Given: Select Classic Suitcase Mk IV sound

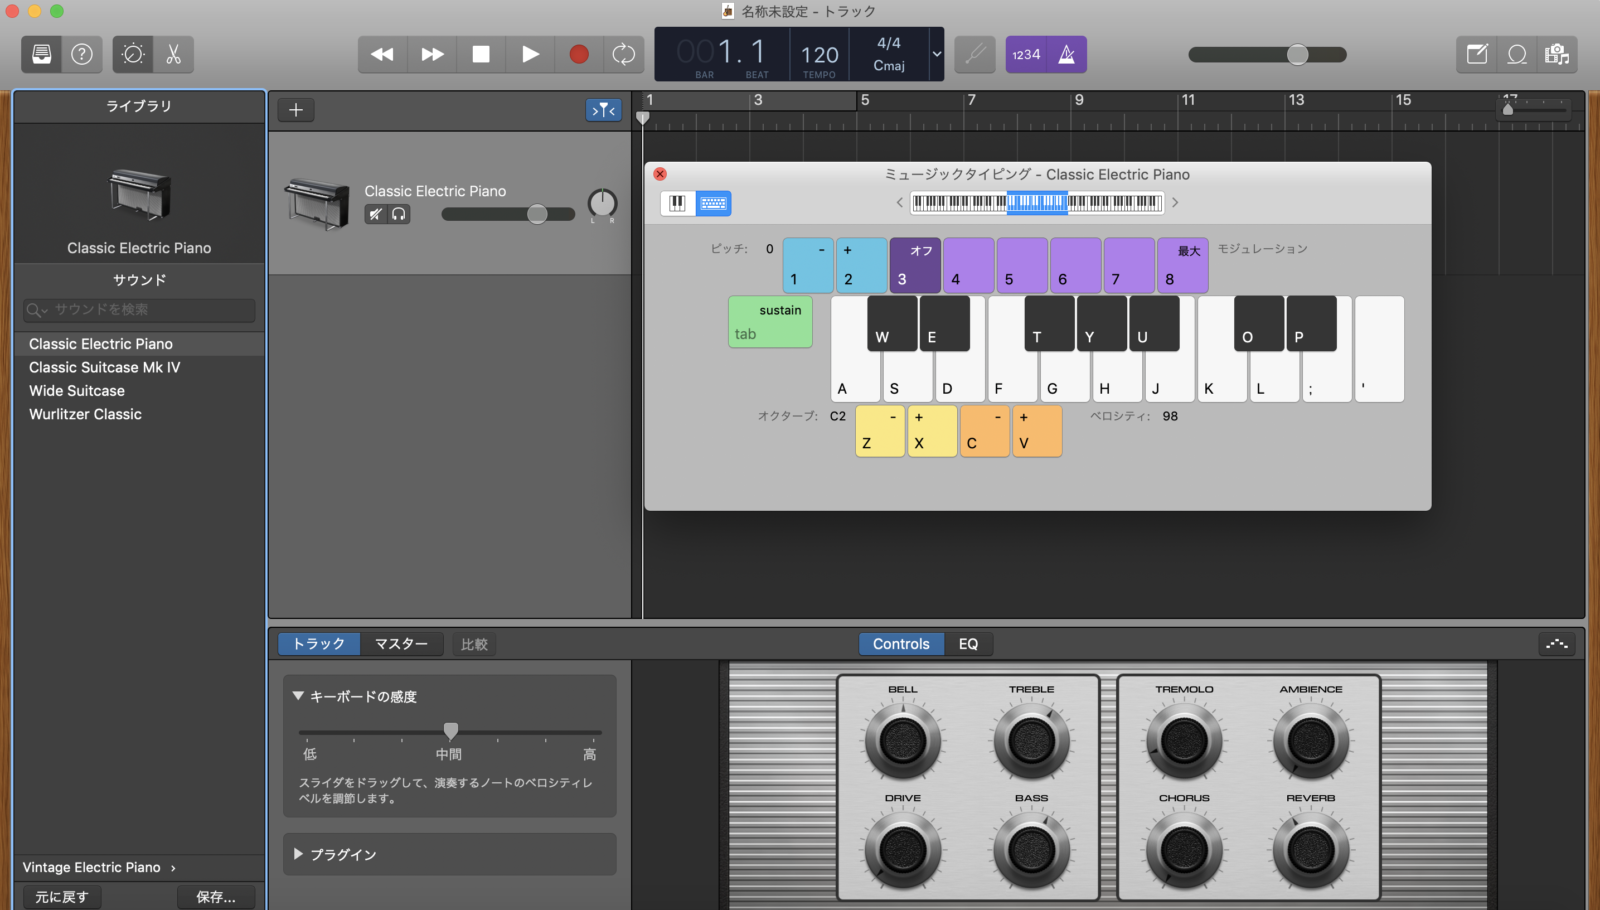Looking at the screenshot, I should pos(139,367).
